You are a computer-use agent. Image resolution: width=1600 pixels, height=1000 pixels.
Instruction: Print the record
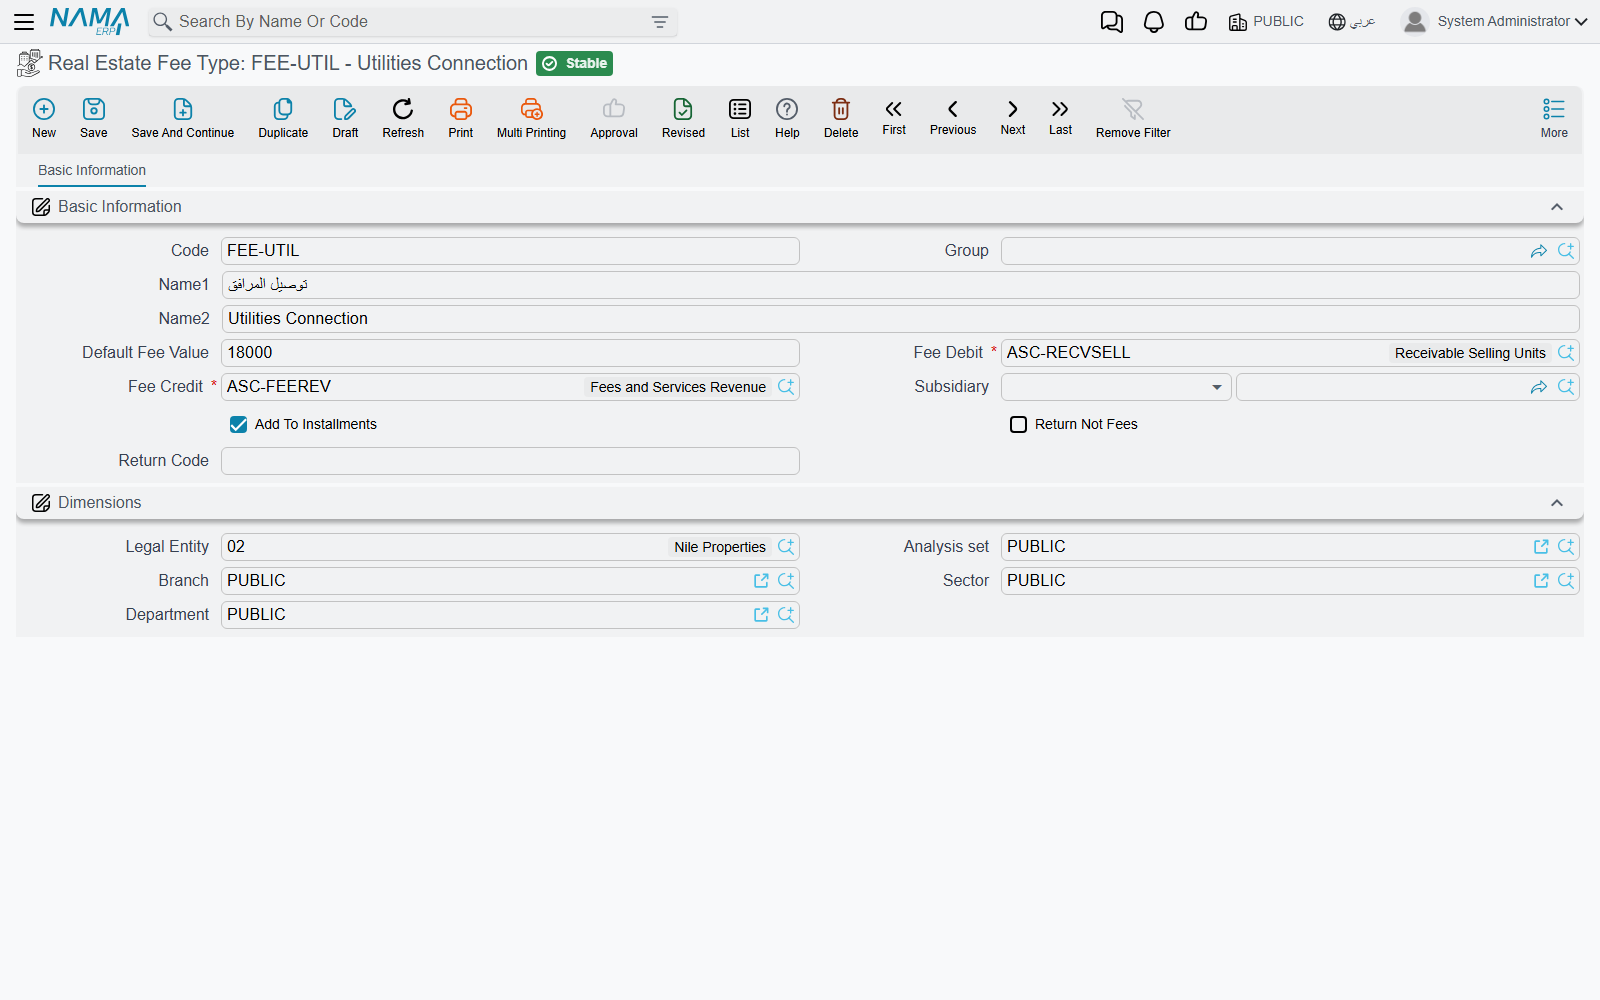click(461, 118)
